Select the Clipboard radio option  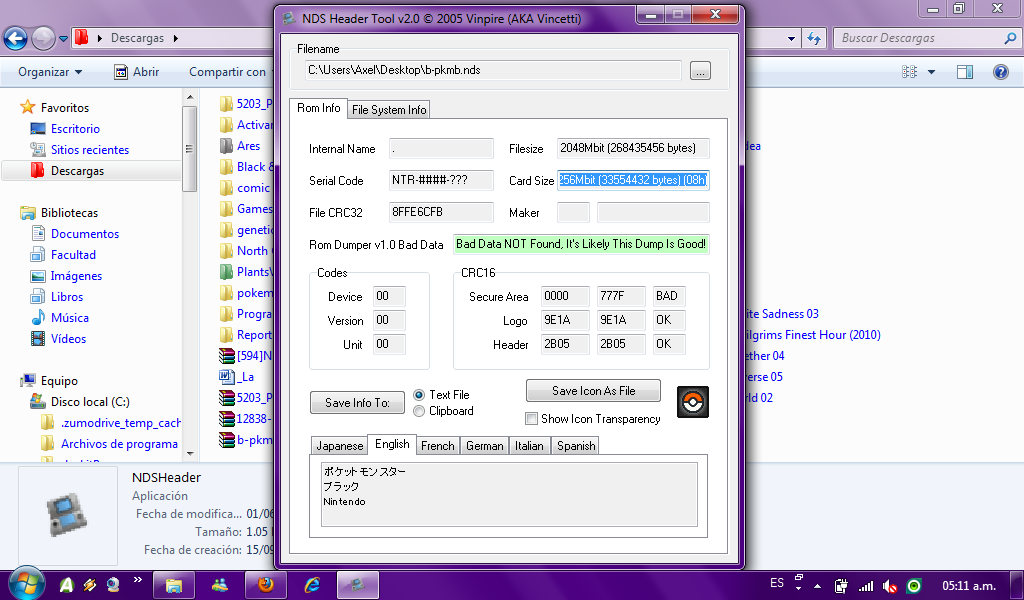tap(419, 411)
